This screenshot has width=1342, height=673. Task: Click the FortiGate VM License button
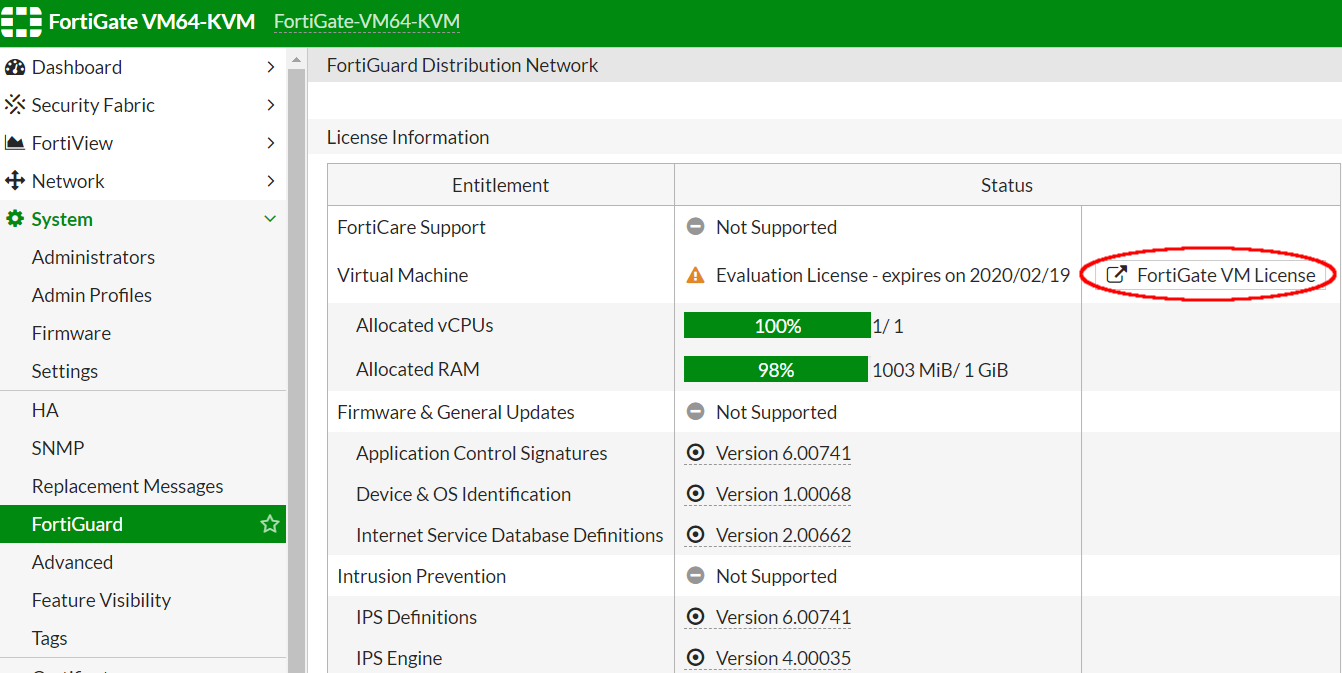tap(1211, 275)
